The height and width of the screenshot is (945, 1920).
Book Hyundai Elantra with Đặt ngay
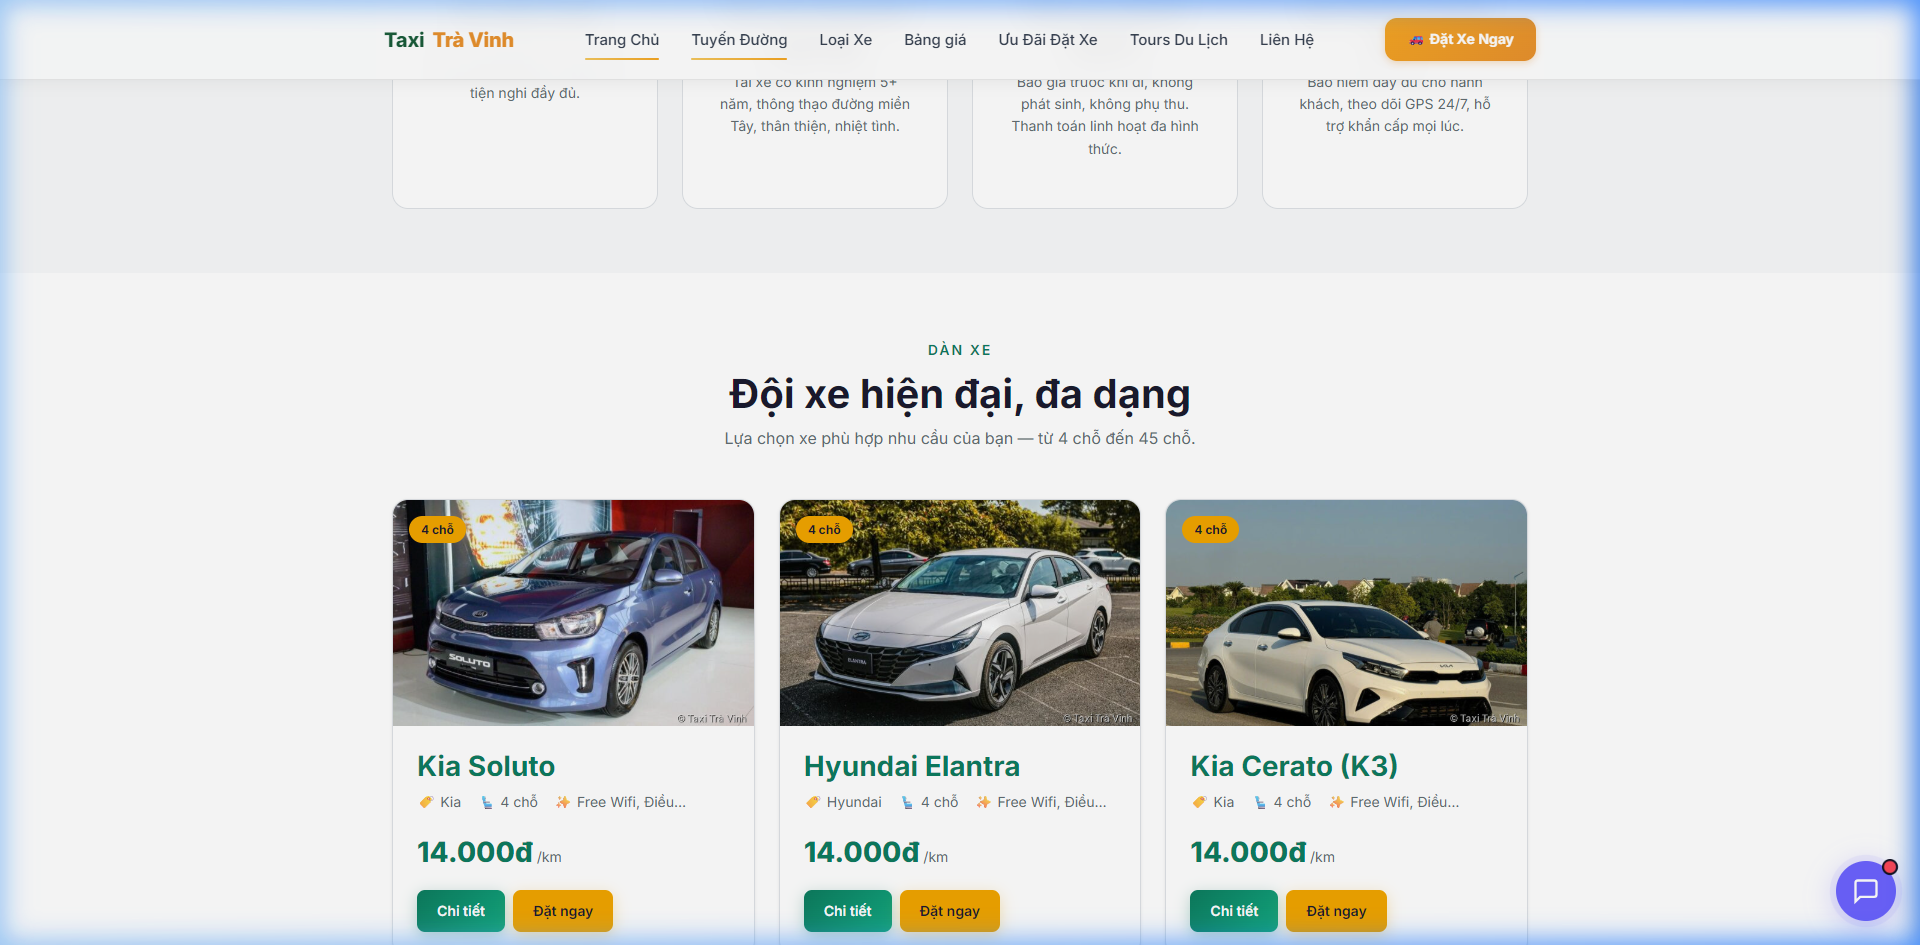coord(949,911)
